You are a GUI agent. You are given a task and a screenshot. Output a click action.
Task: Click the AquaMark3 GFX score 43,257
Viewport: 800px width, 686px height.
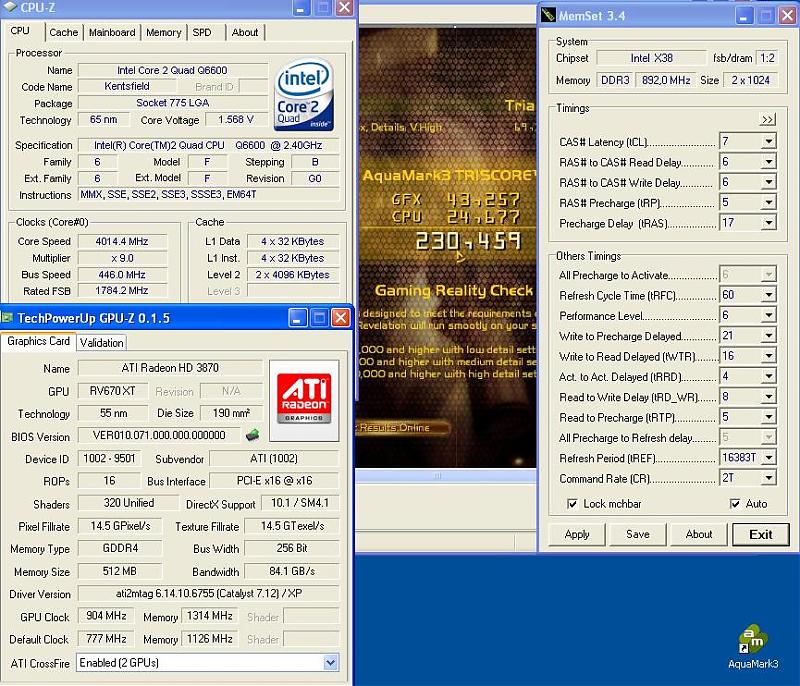483,199
